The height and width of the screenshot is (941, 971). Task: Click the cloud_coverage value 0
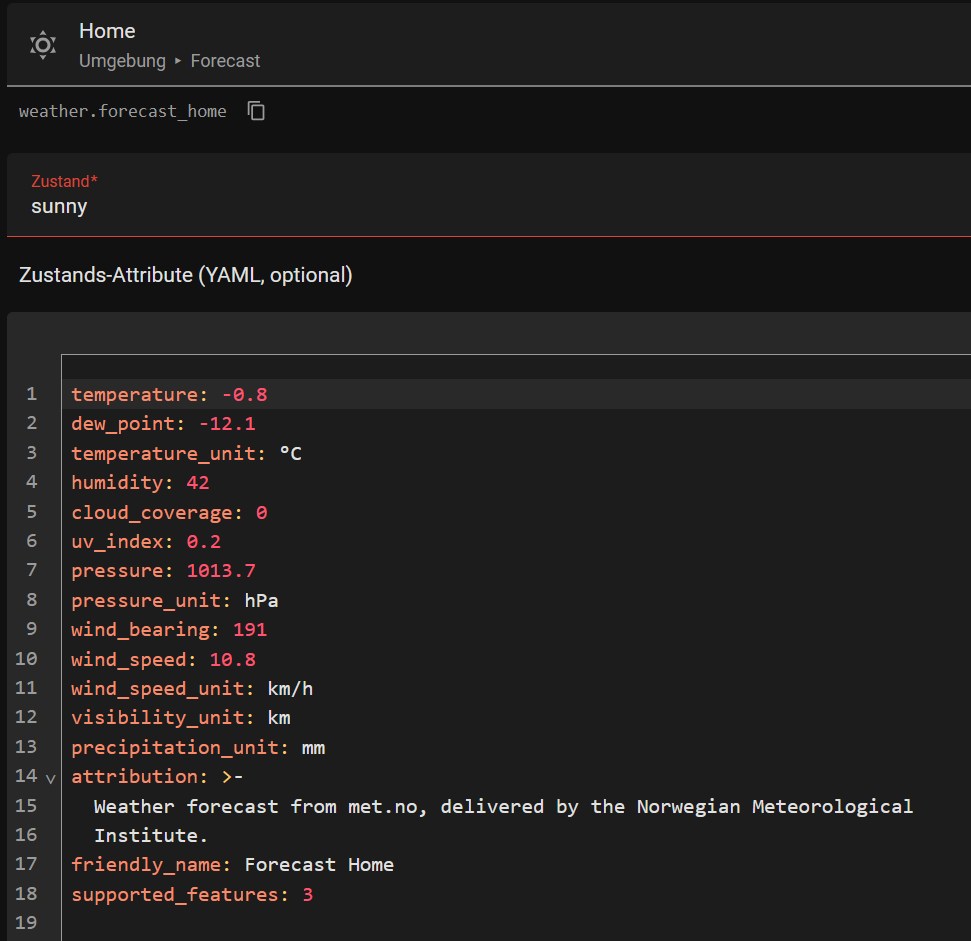261,513
